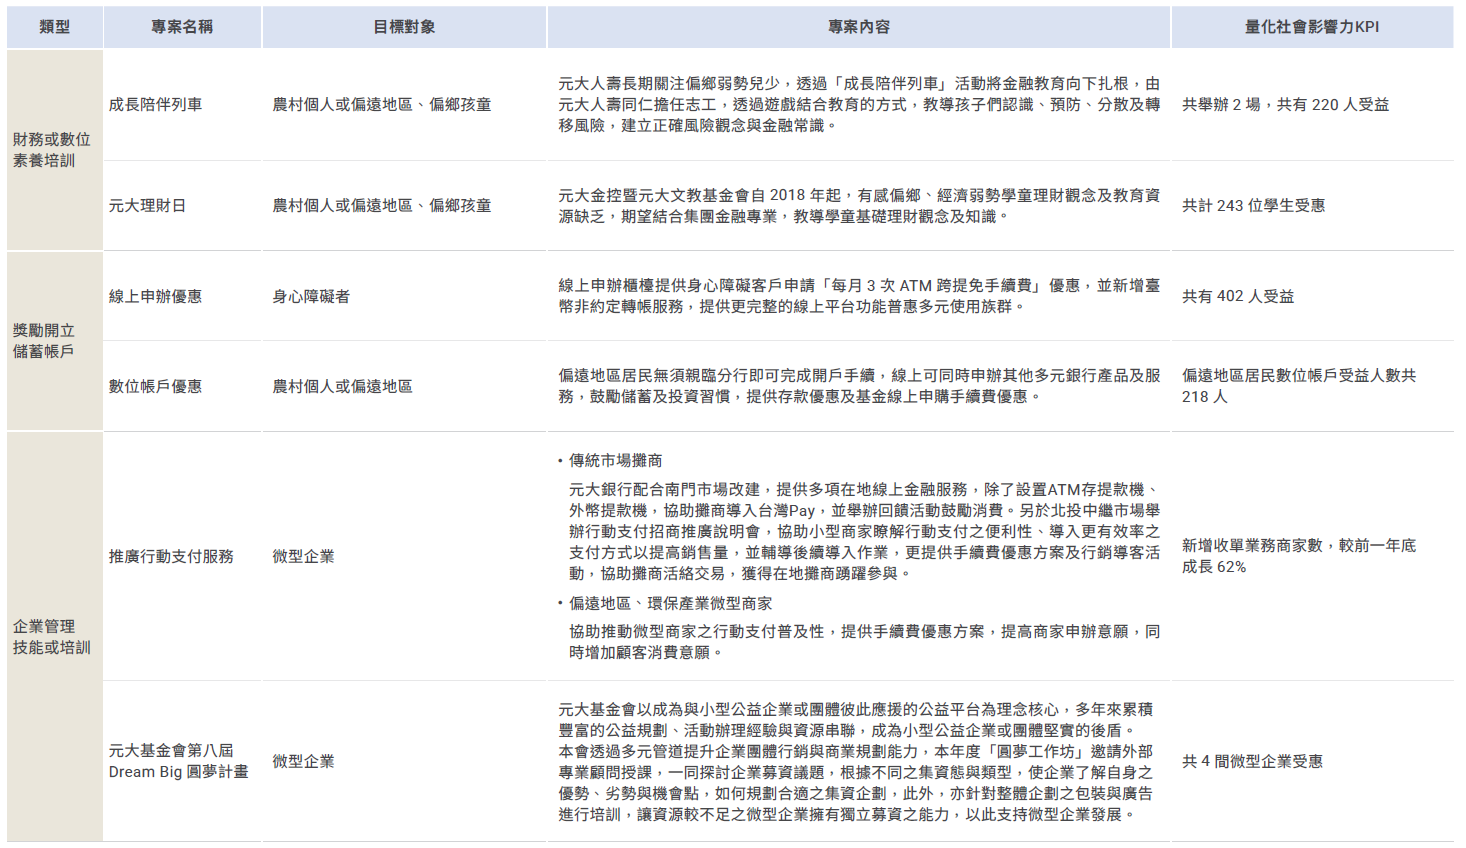
Task: Click KPI 共有 402 人受益
Action: (x=1238, y=296)
